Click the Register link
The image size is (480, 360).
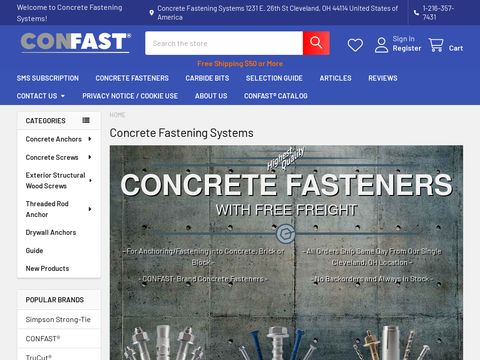tap(407, 48)
